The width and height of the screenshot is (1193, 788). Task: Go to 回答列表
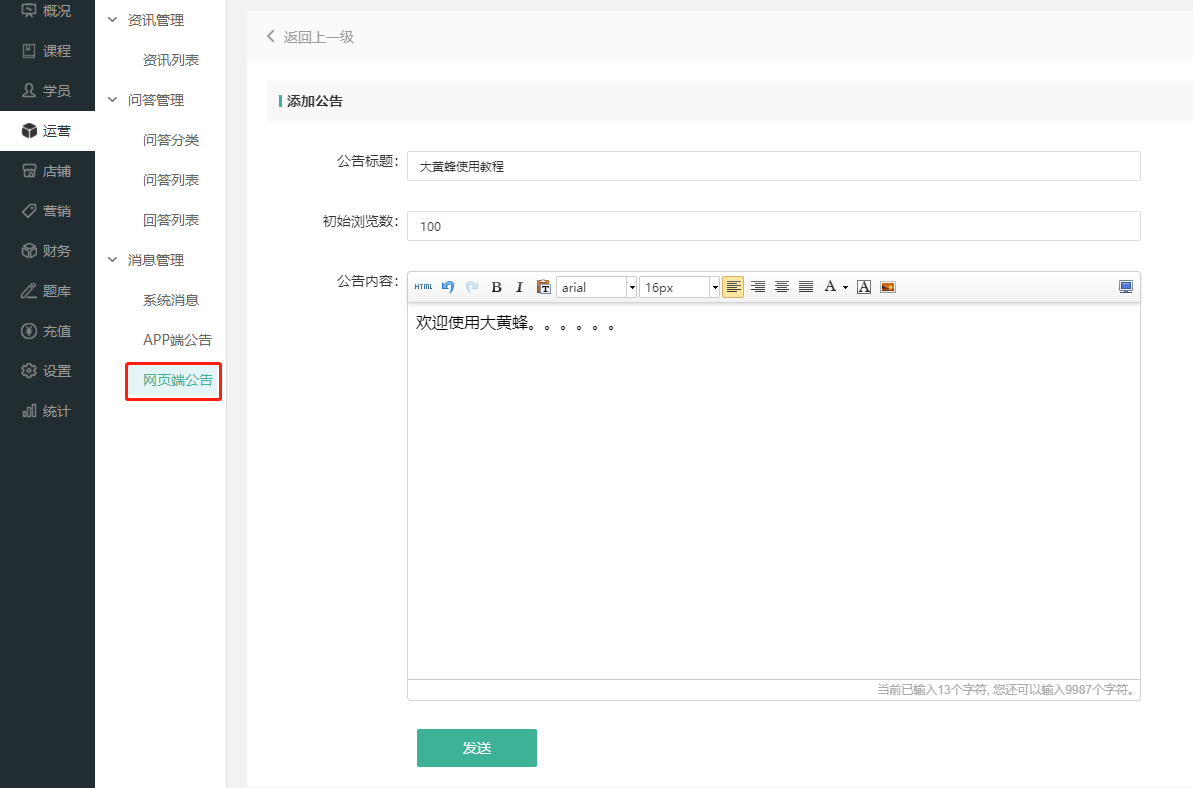pyautogui.click(x=171, y=220)
